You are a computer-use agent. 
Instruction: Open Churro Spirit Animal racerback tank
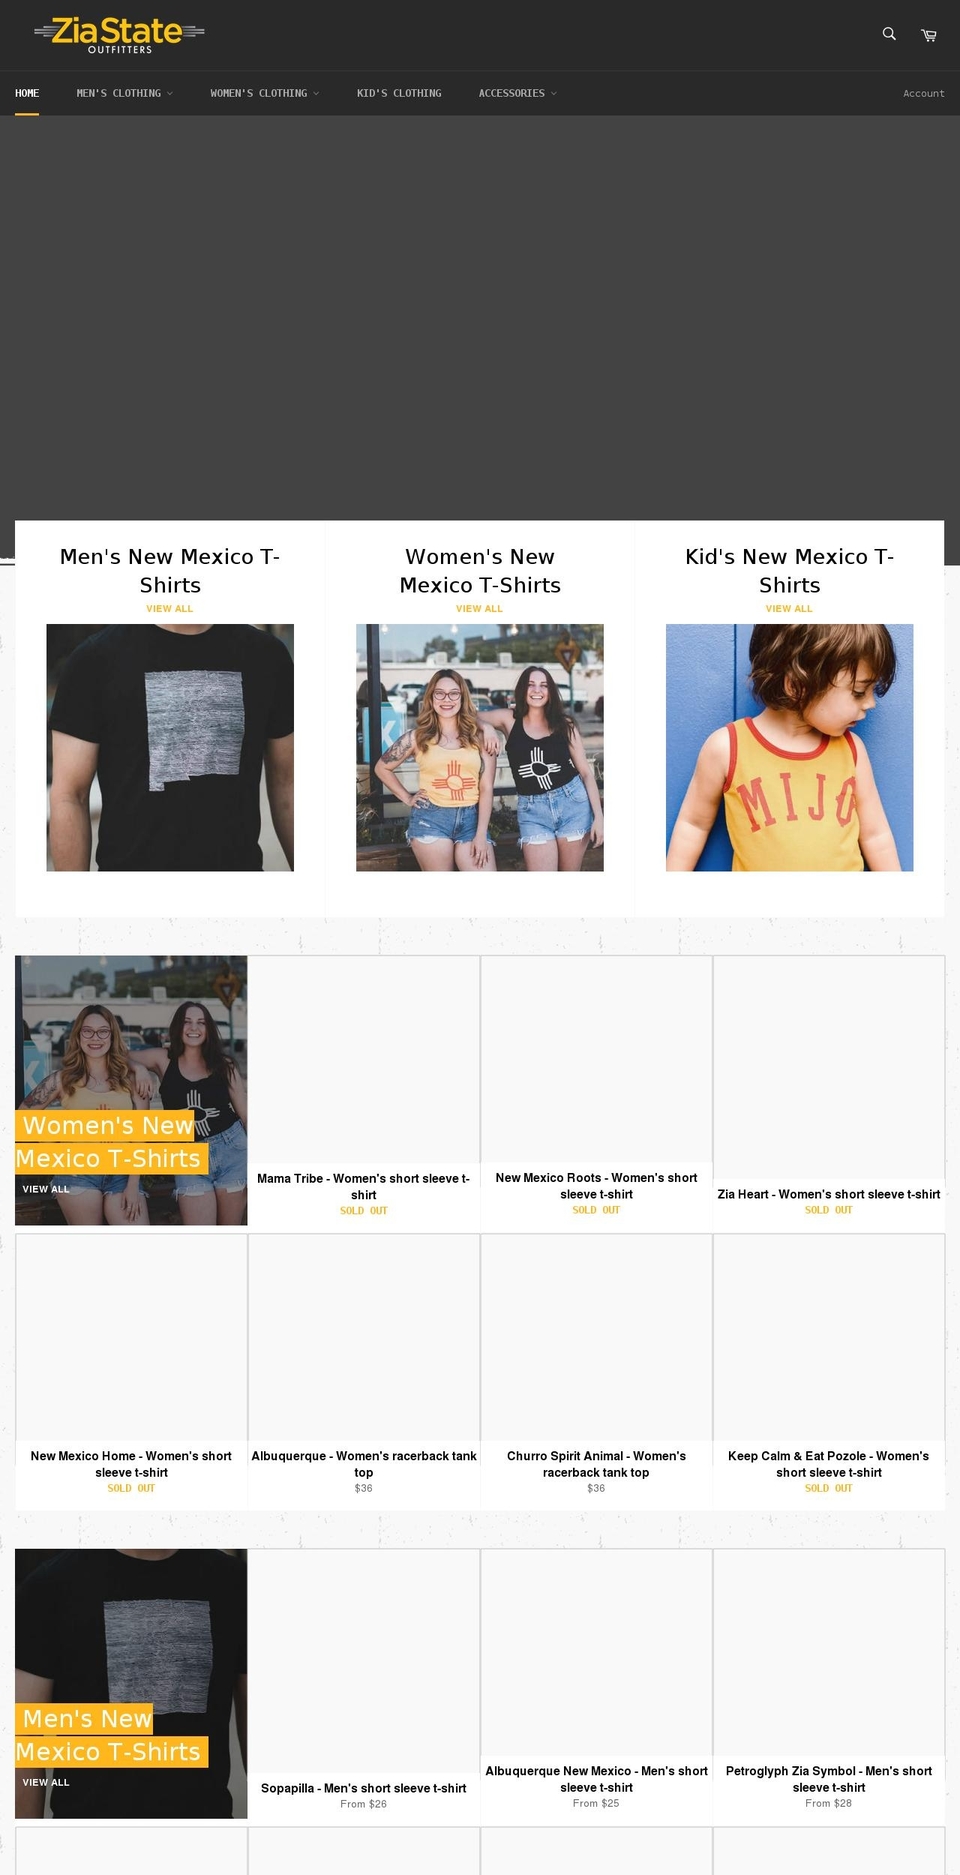pos(597,1464)
